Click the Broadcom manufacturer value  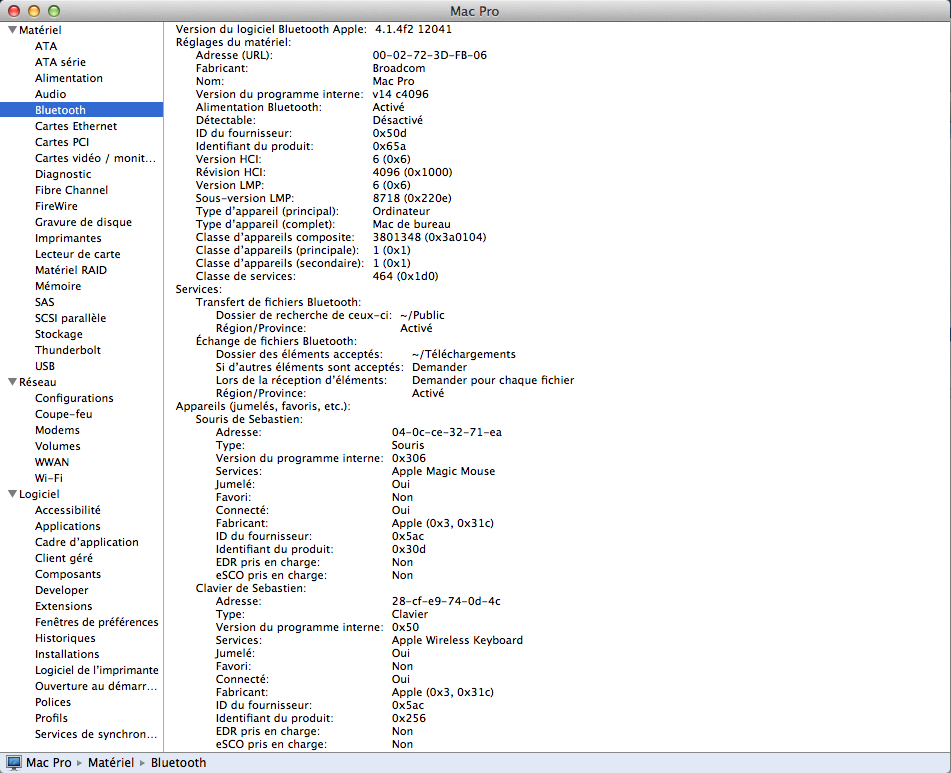point(398,68)
